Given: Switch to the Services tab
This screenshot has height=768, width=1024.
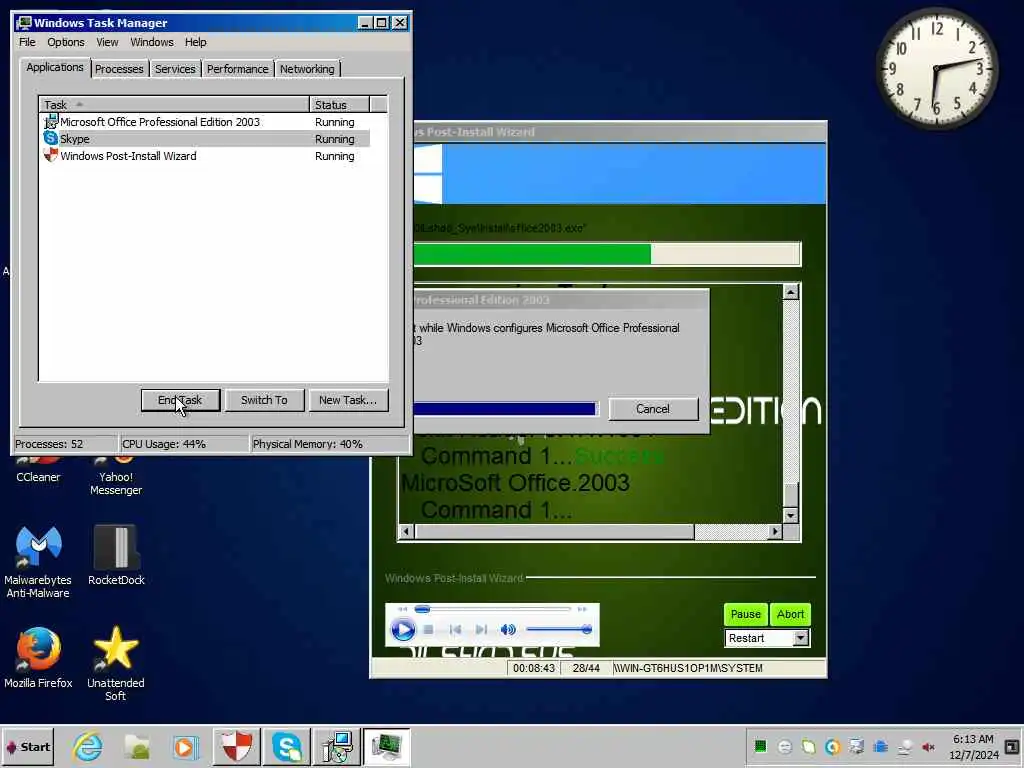Looking at the screenshot, I should click(175, 69).
